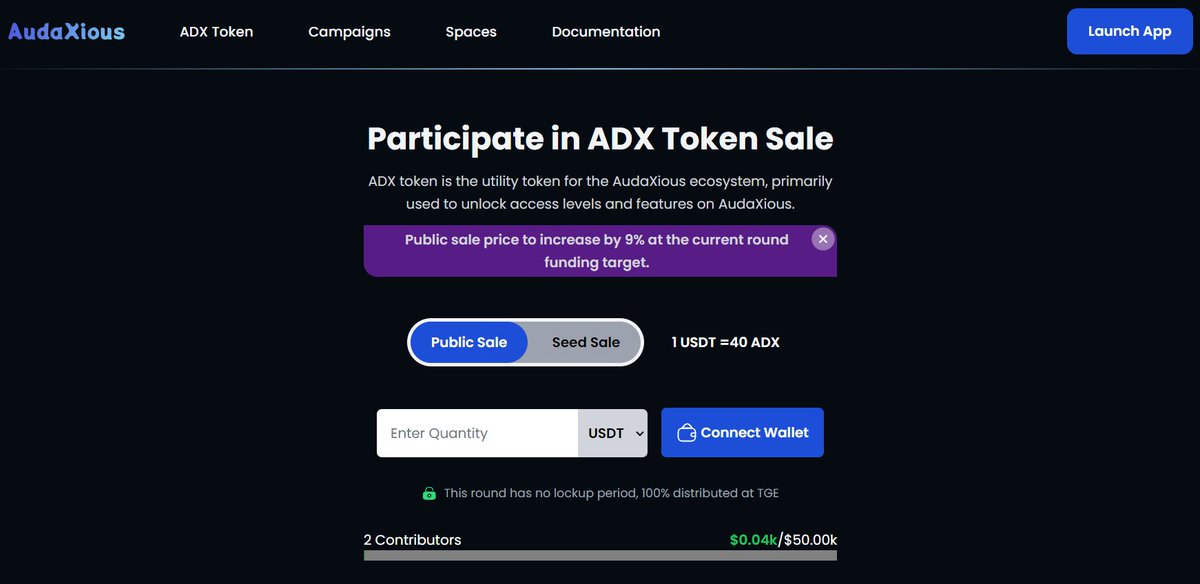The height and width of the screenshot is (584, 1200).
Task: Open the Campaigns nav item
Action: click(349, 31)
